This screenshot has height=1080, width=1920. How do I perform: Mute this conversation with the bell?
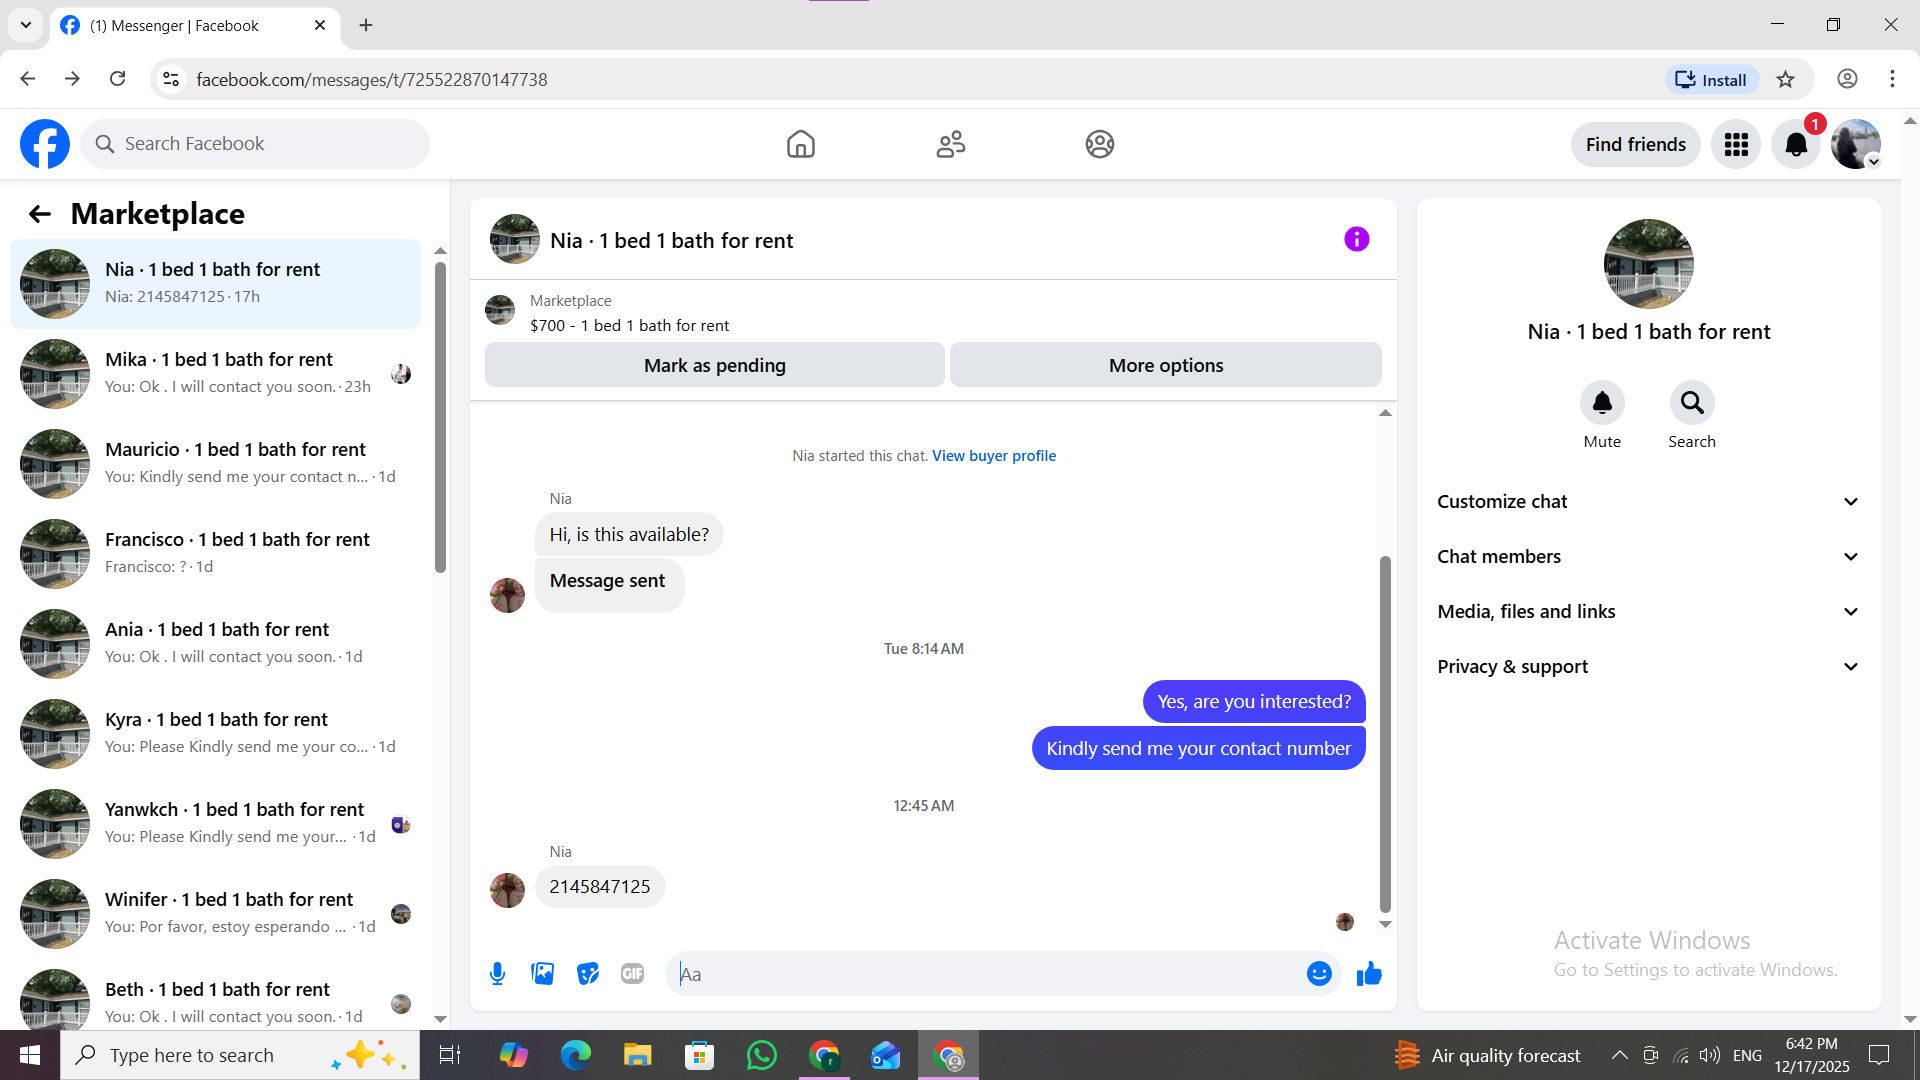tap(1602, 403)
